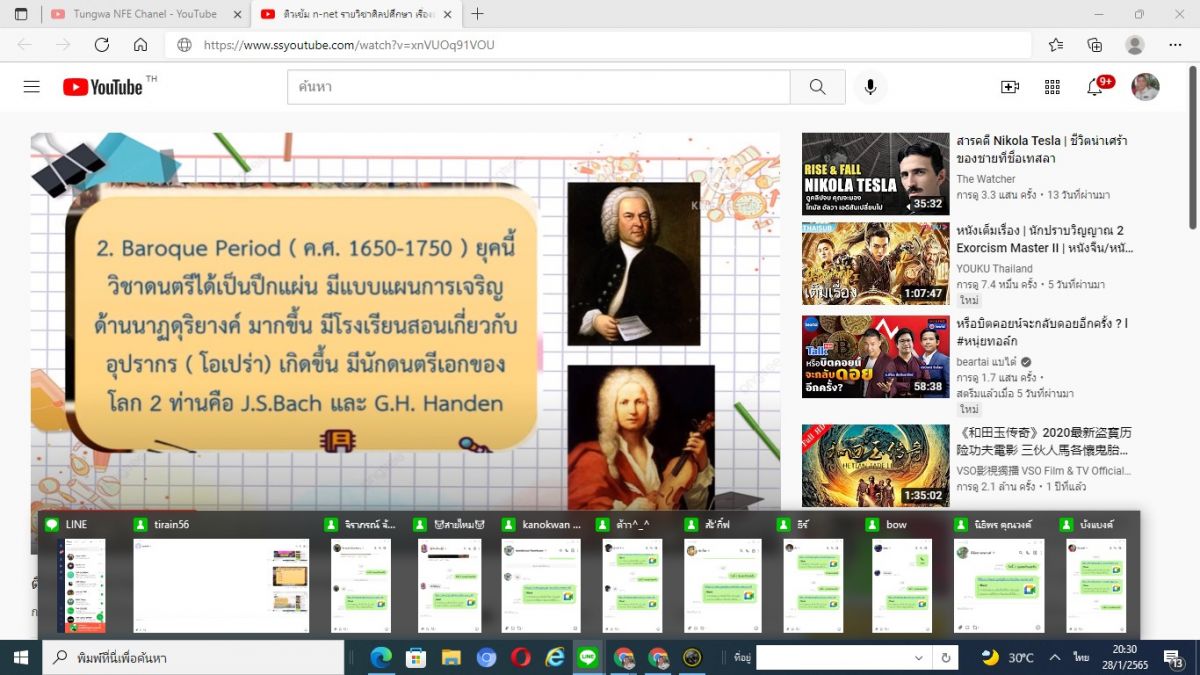Open Edge Settings and more ellipsis menu
Screen dimensions: 1200x675
1175,45
